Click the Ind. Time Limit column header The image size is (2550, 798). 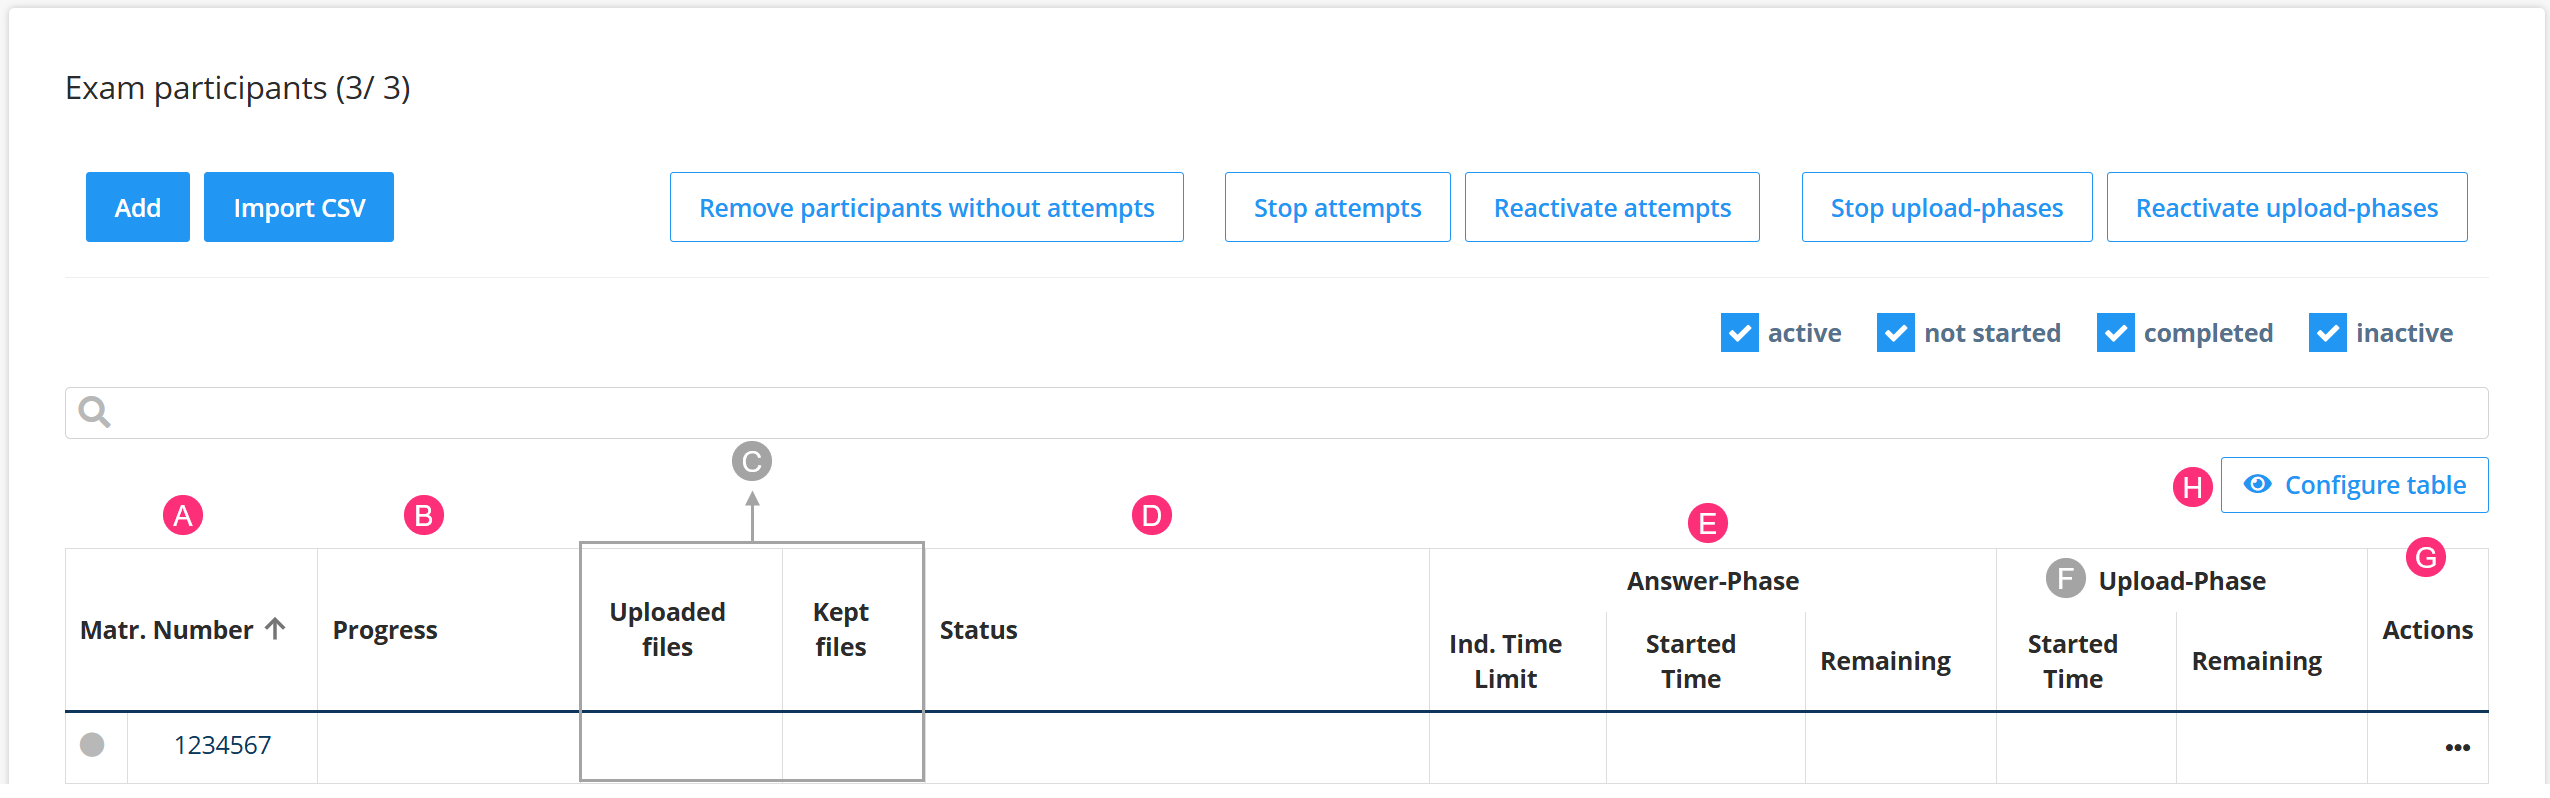click(x=1505, y=661)
